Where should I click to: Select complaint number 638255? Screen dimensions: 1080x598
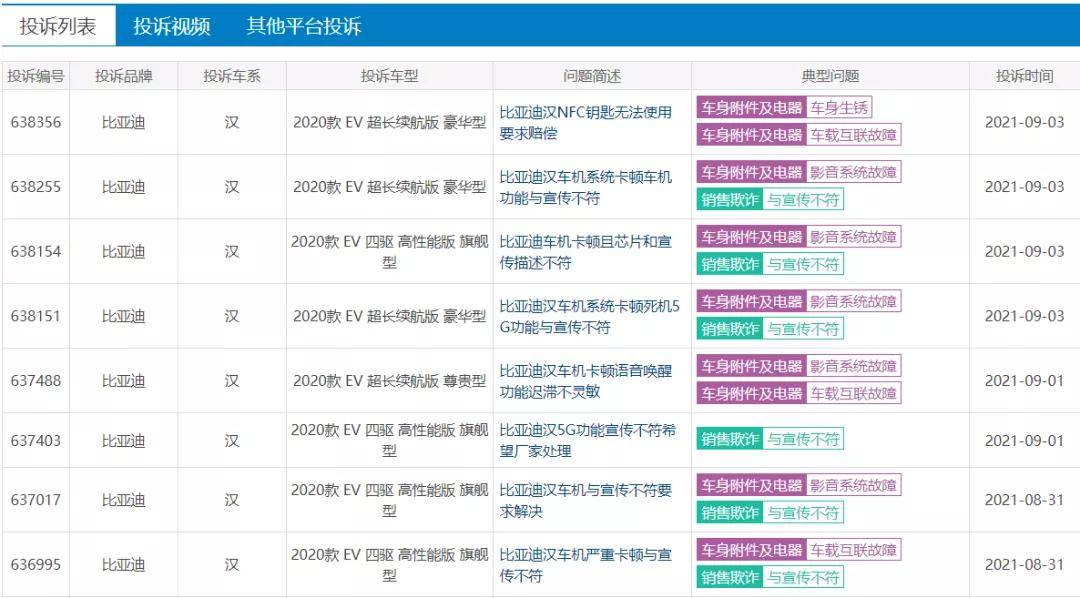[36, 187]
